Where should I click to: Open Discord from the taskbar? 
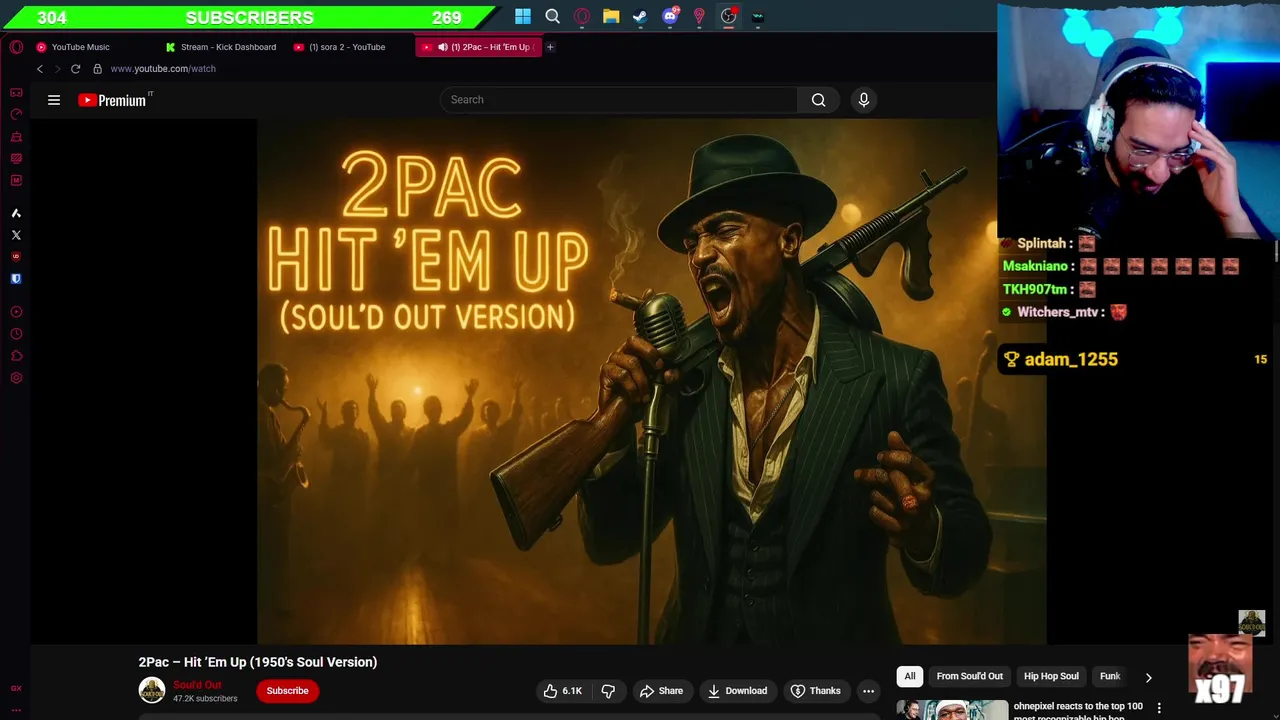(x=670, y=16)
